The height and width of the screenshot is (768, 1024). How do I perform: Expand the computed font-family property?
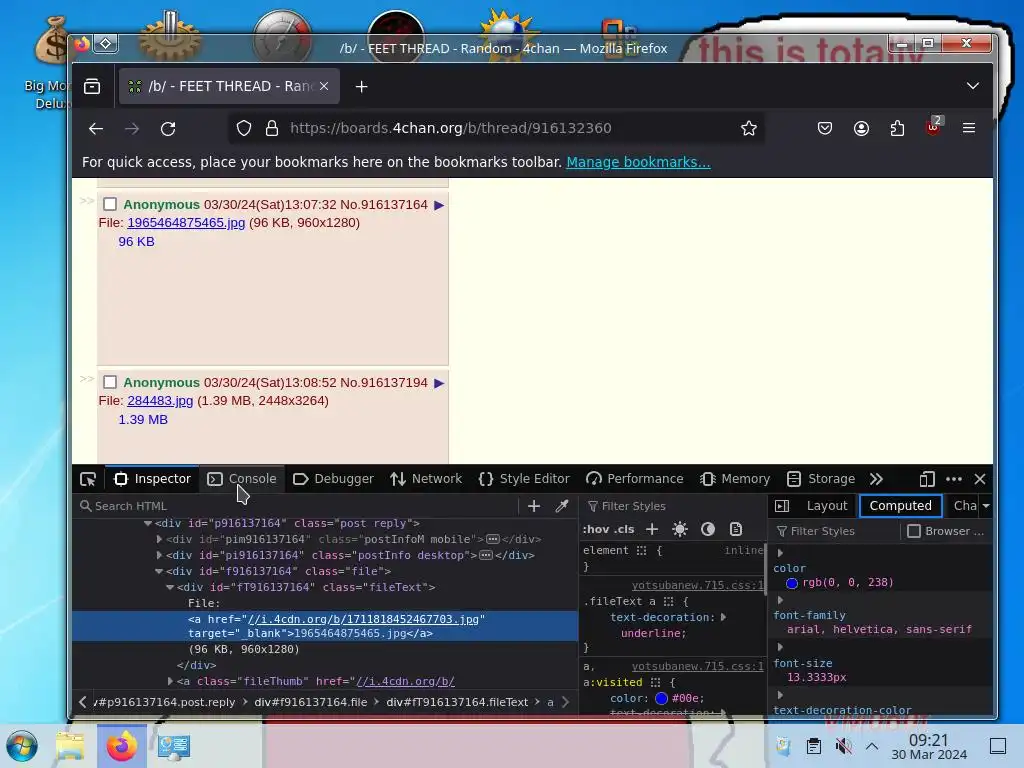coord(780,600)
